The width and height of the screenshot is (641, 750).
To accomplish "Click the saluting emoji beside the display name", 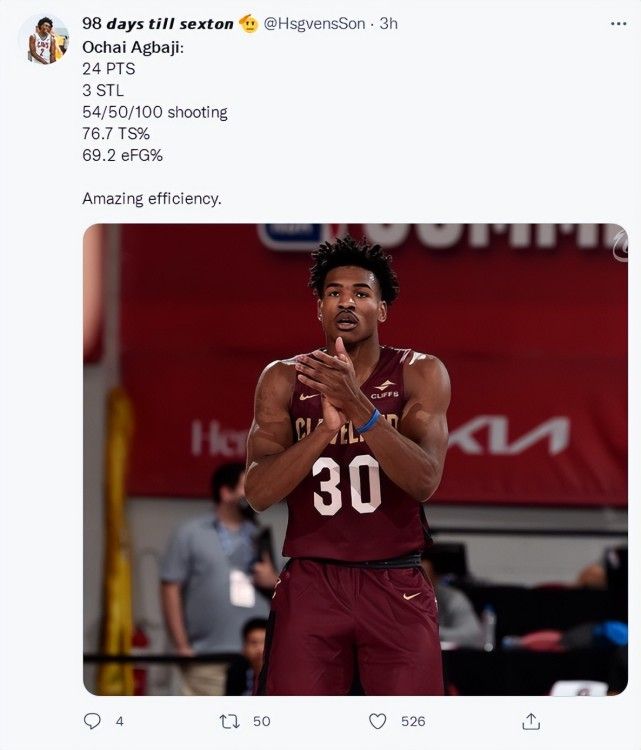I will pyautogui.click(x=249, y=24).
